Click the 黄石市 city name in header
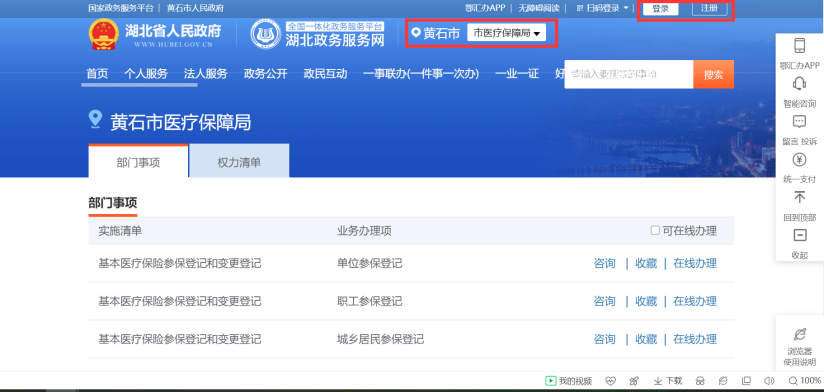The image size is (824, 392). (x=441, y=33)
